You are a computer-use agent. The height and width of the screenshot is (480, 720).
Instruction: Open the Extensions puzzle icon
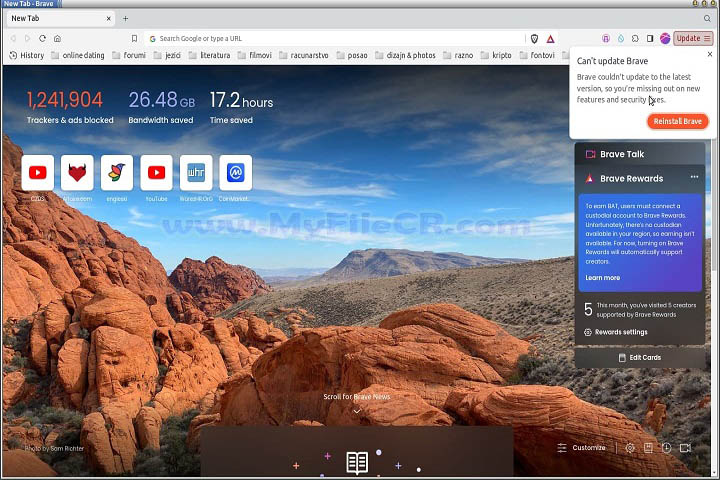click(x=635, y=39)
